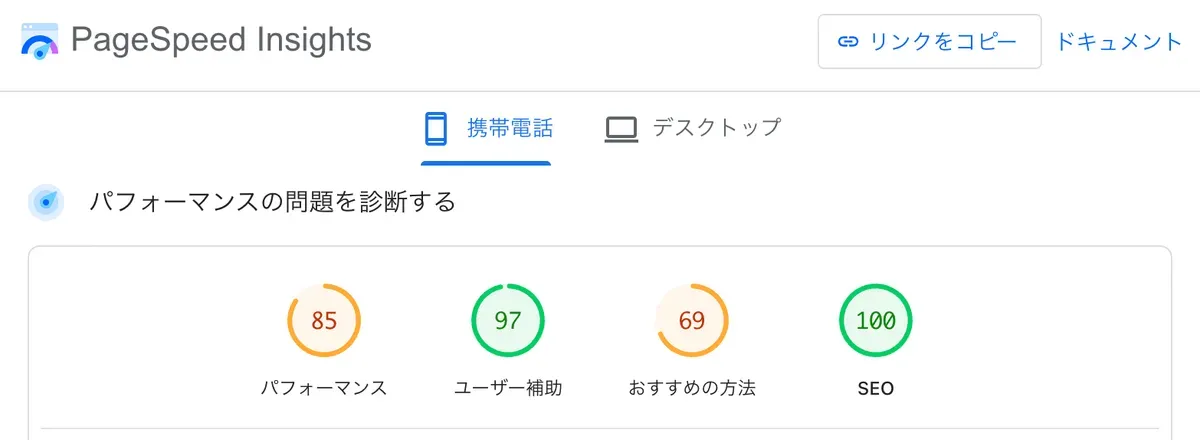Click the blue active-tab underline below 携帯電話
The height and width of the screenshot is (440, 1200).
486,162
